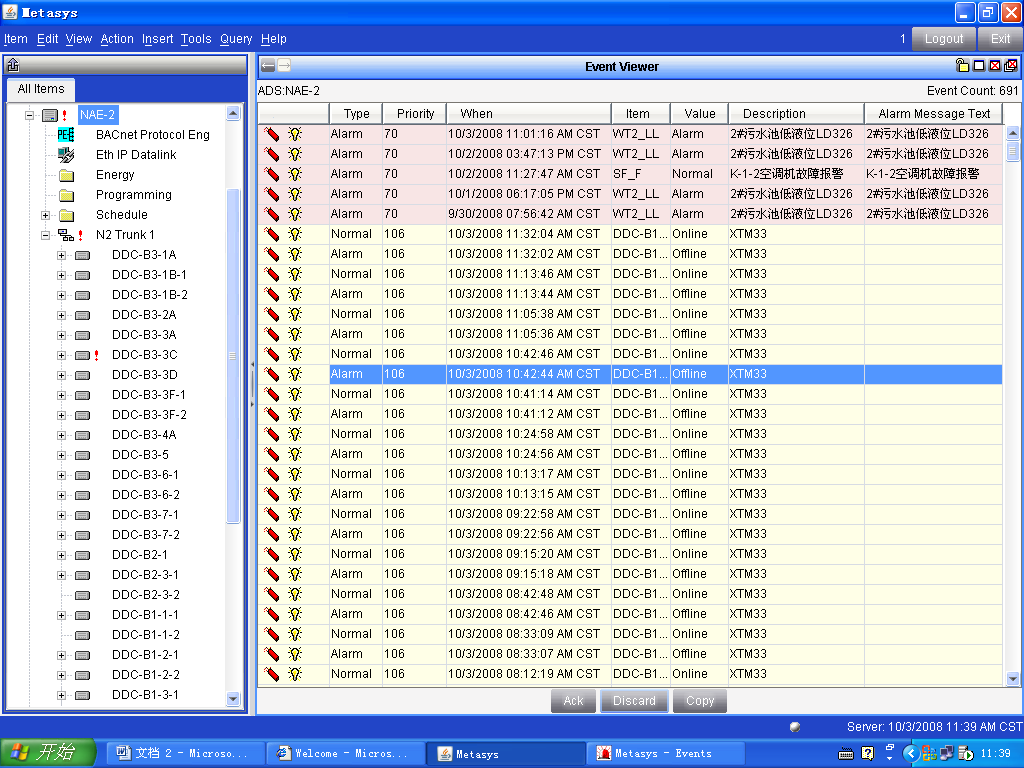Click the Ack button

pyautogui.click(x=573, y=701)
